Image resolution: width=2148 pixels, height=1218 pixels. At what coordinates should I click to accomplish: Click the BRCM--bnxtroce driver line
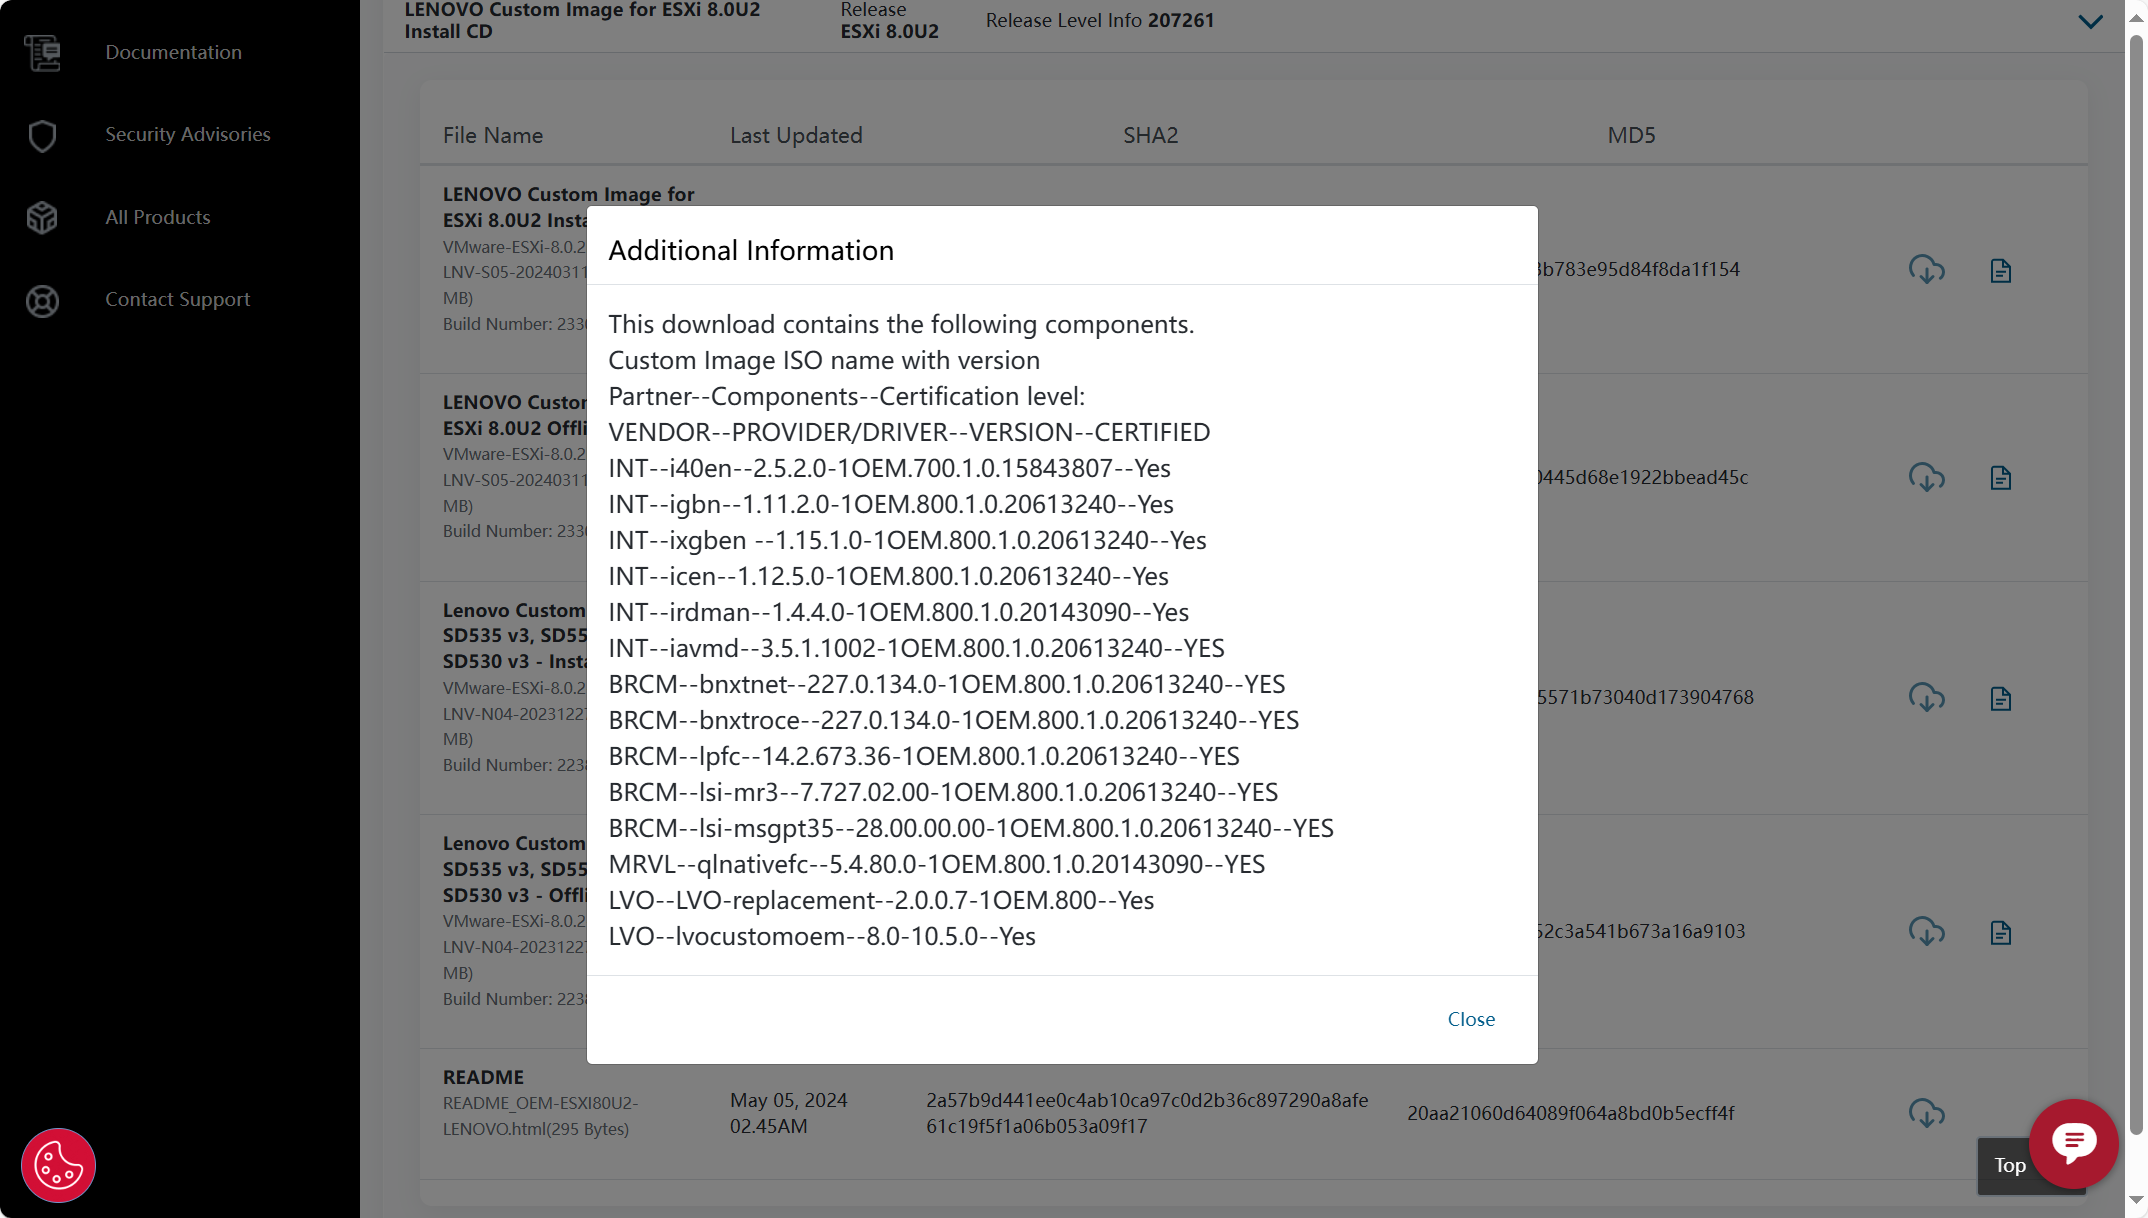coord(953,720)
